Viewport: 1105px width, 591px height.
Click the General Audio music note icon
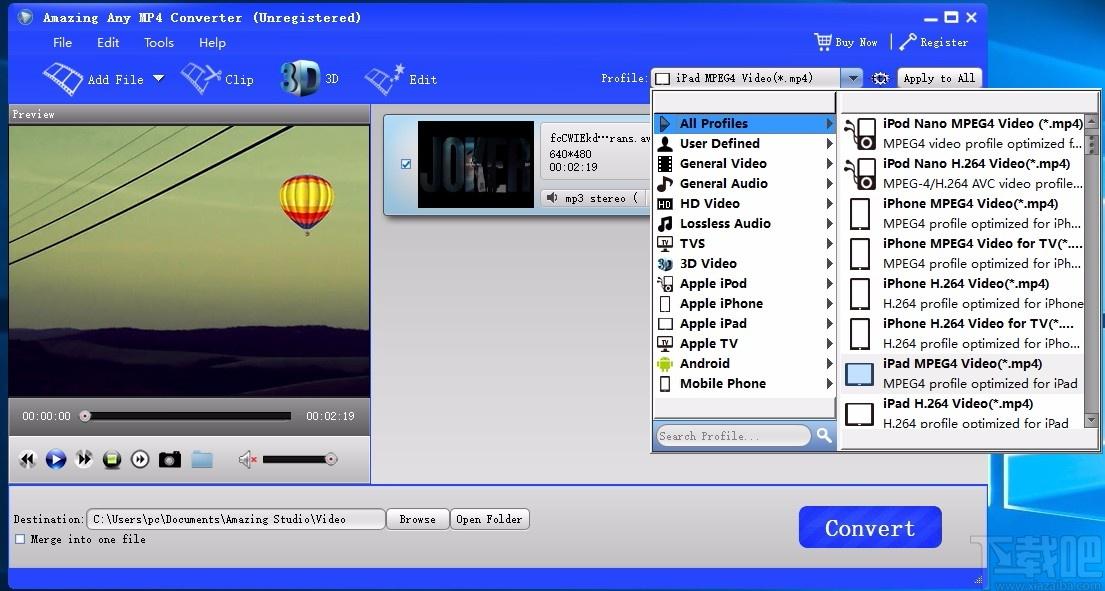665,184
